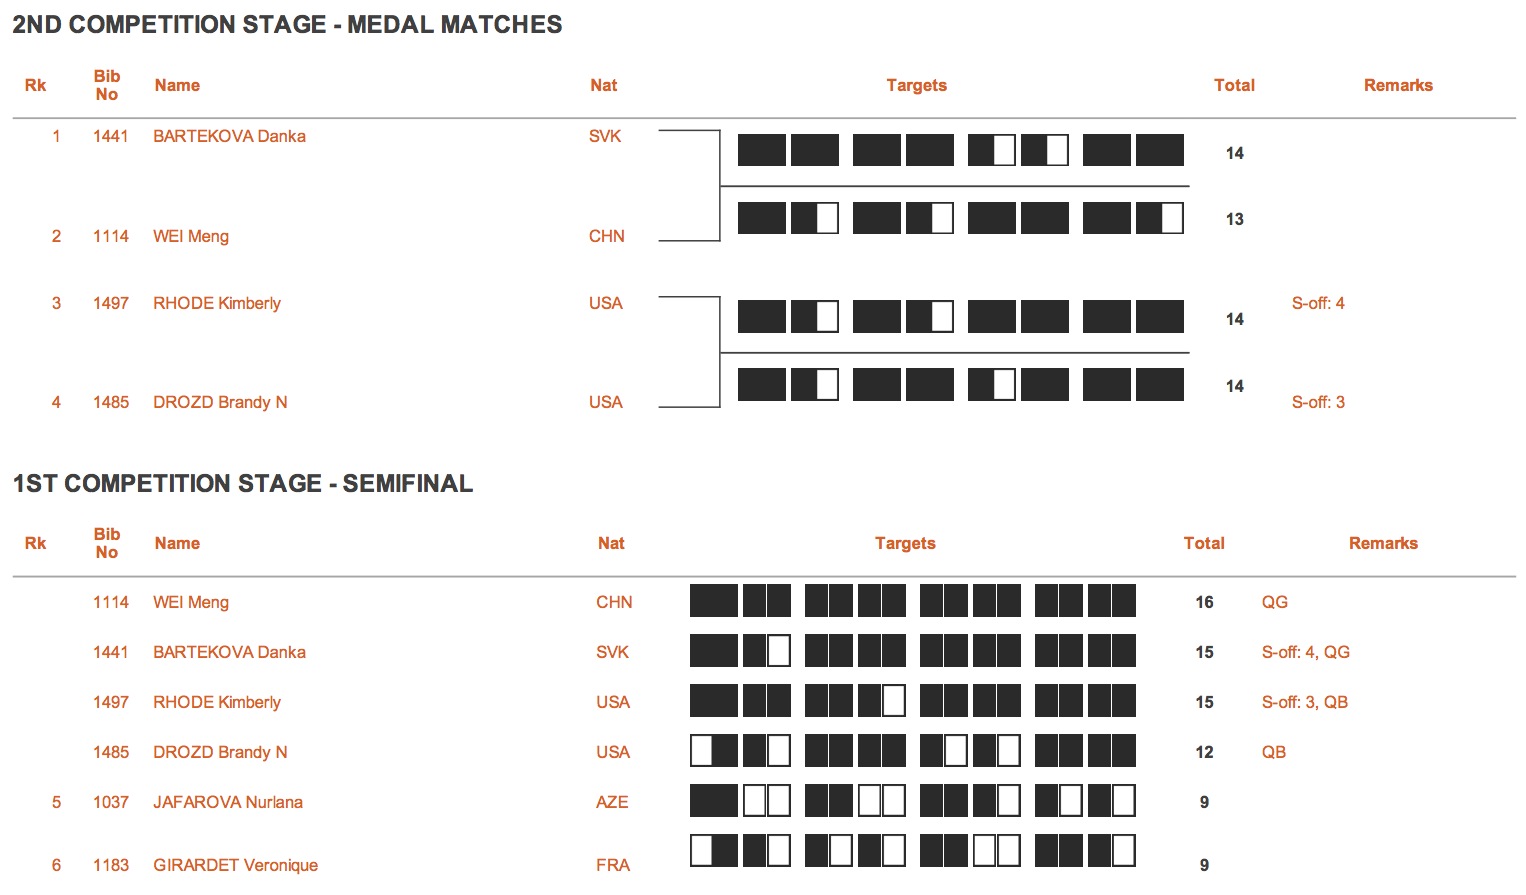Select the Remarks header in the medal matches table
This screenshot has height=895, width=1526.
click(1398, 86)
